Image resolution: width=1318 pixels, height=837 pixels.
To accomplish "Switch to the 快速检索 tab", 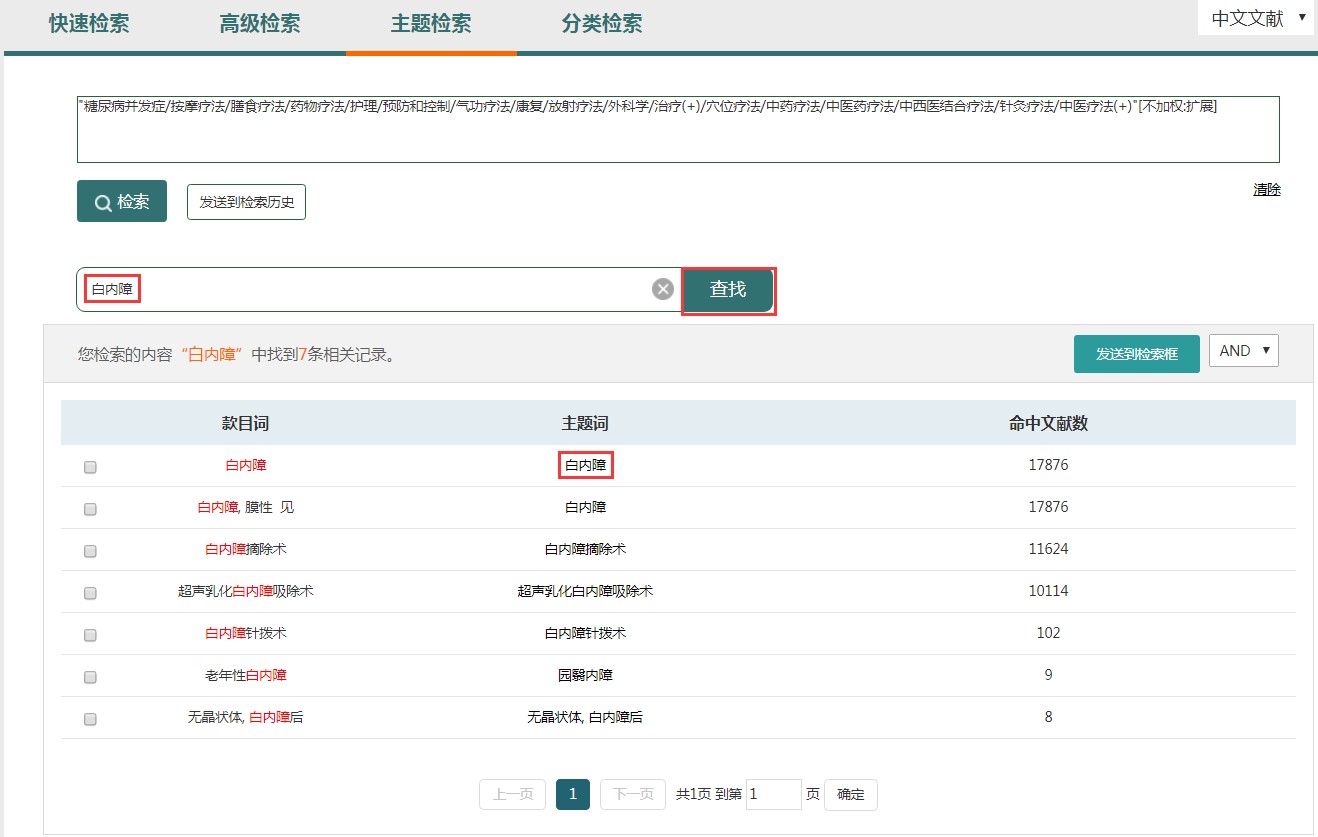I will coord(89,24).
